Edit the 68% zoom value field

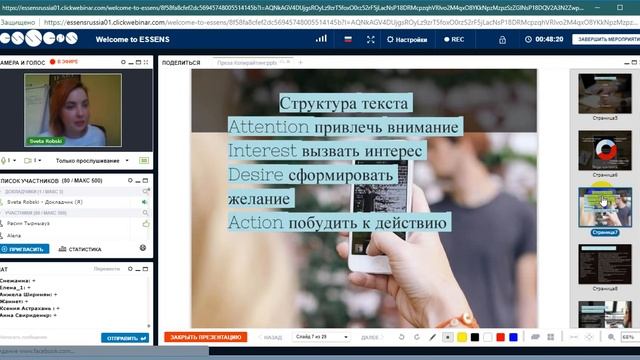point(629,337)
